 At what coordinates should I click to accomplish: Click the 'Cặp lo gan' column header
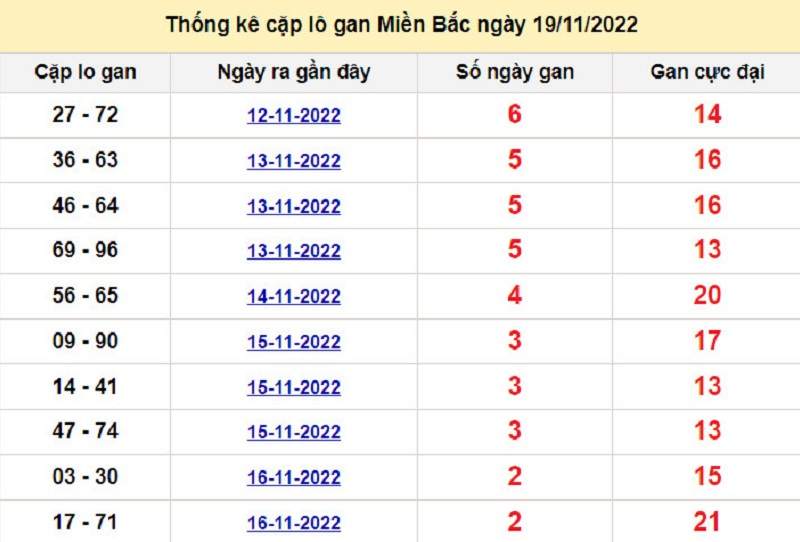tap(85, 72)
